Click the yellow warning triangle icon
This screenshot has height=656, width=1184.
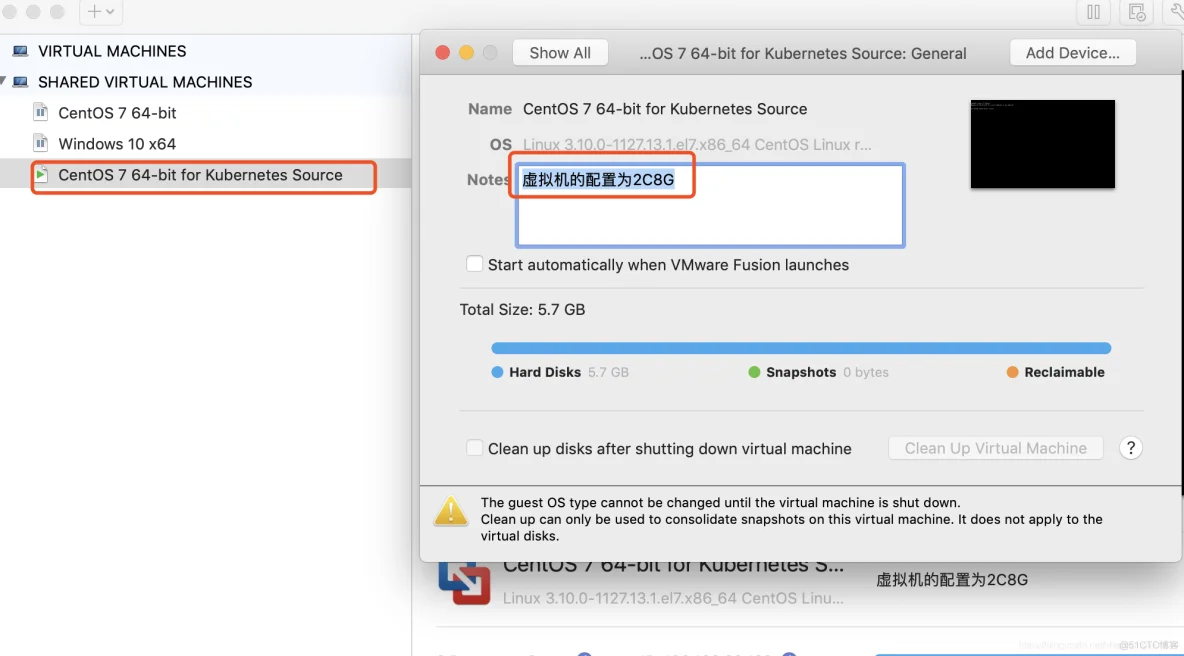(451, 511)
